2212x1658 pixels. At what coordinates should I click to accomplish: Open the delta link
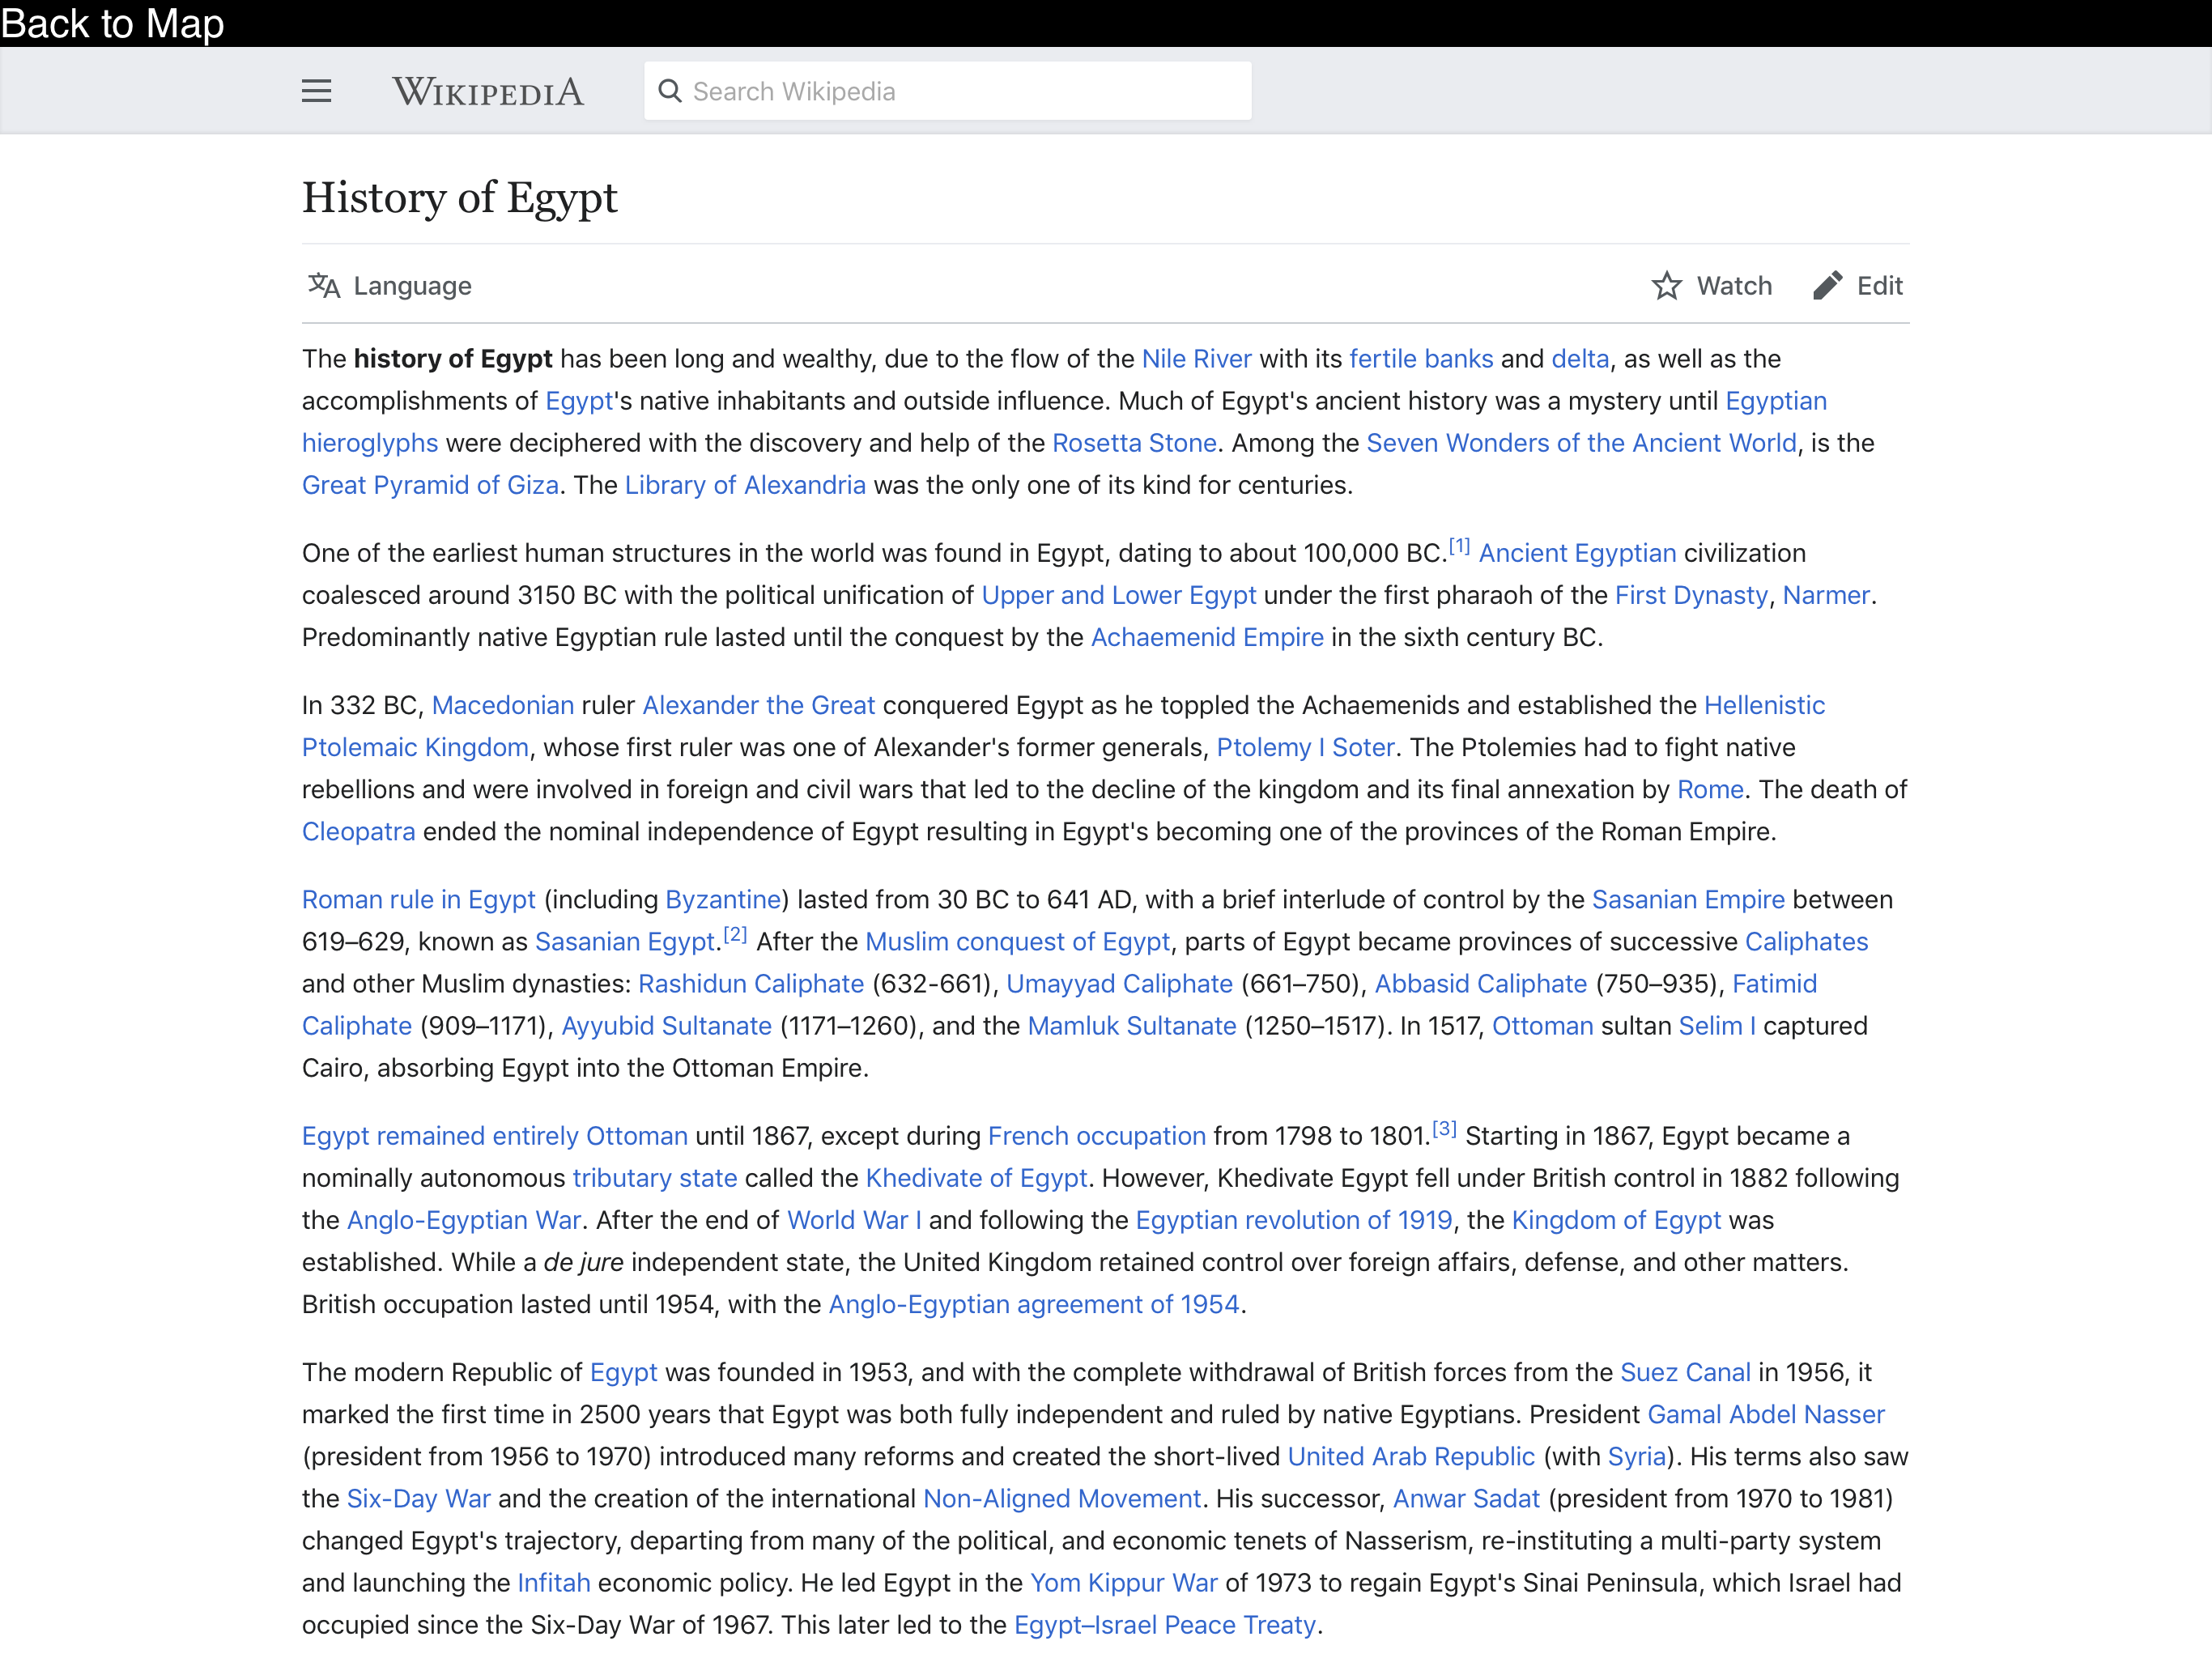pos(1580,359)
